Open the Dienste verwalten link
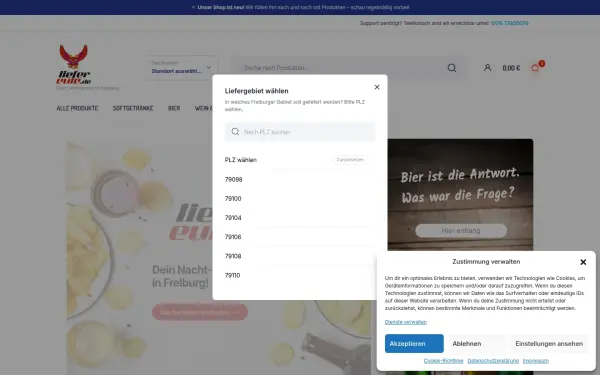600x375 pixels. coord(406,322)
